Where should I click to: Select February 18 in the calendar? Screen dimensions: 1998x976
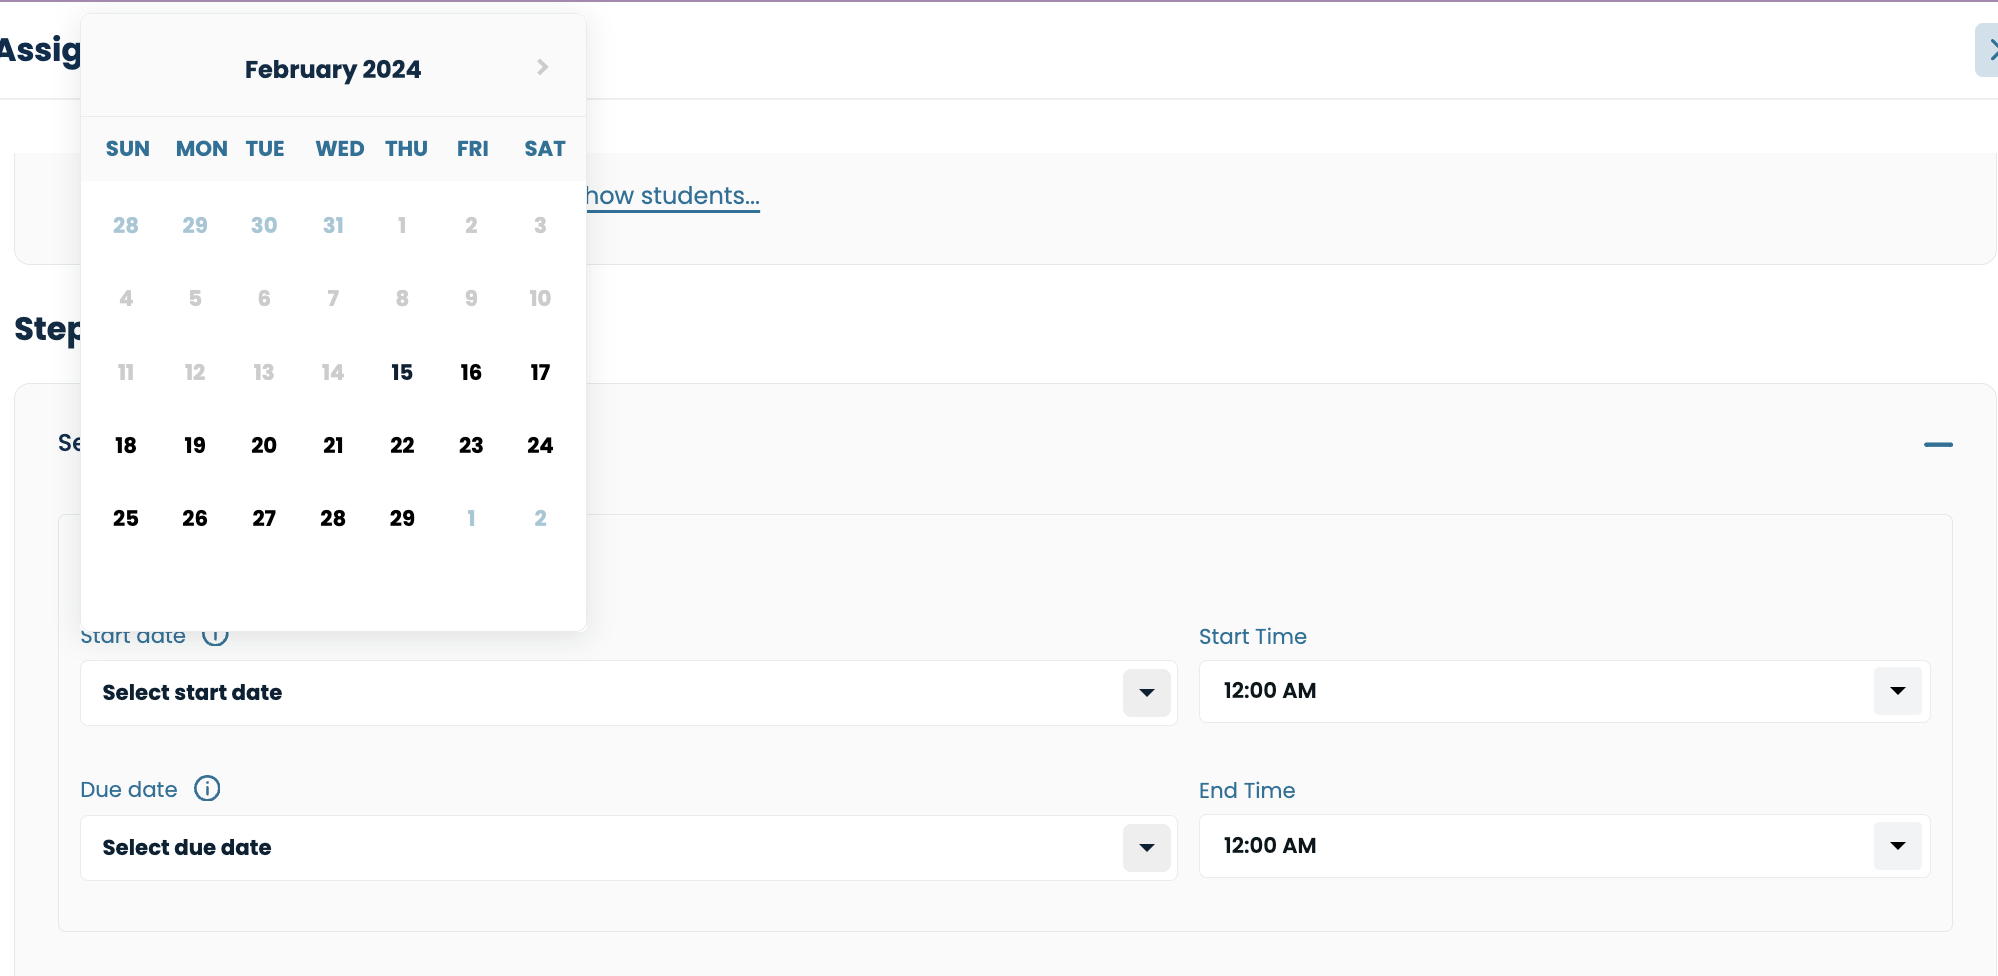click(x=126, y=445)
